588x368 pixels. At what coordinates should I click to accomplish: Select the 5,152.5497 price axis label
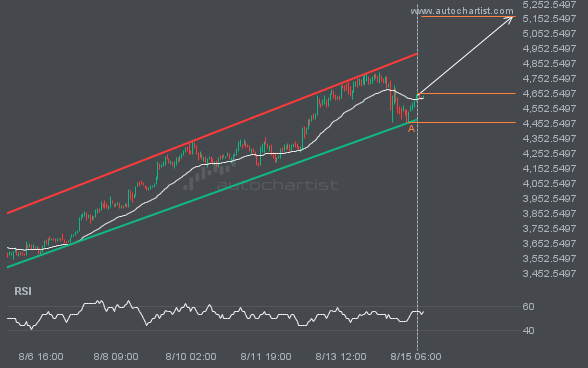pos(549,19)
